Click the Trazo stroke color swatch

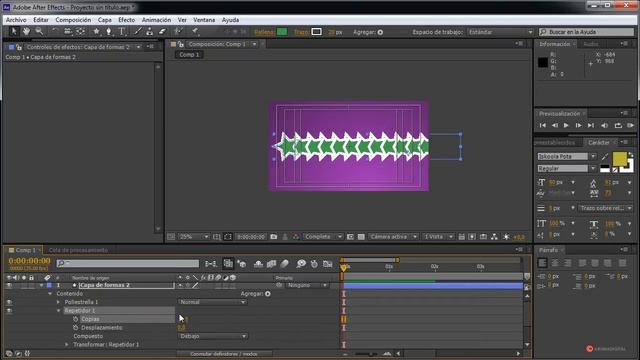click(317, 32)
